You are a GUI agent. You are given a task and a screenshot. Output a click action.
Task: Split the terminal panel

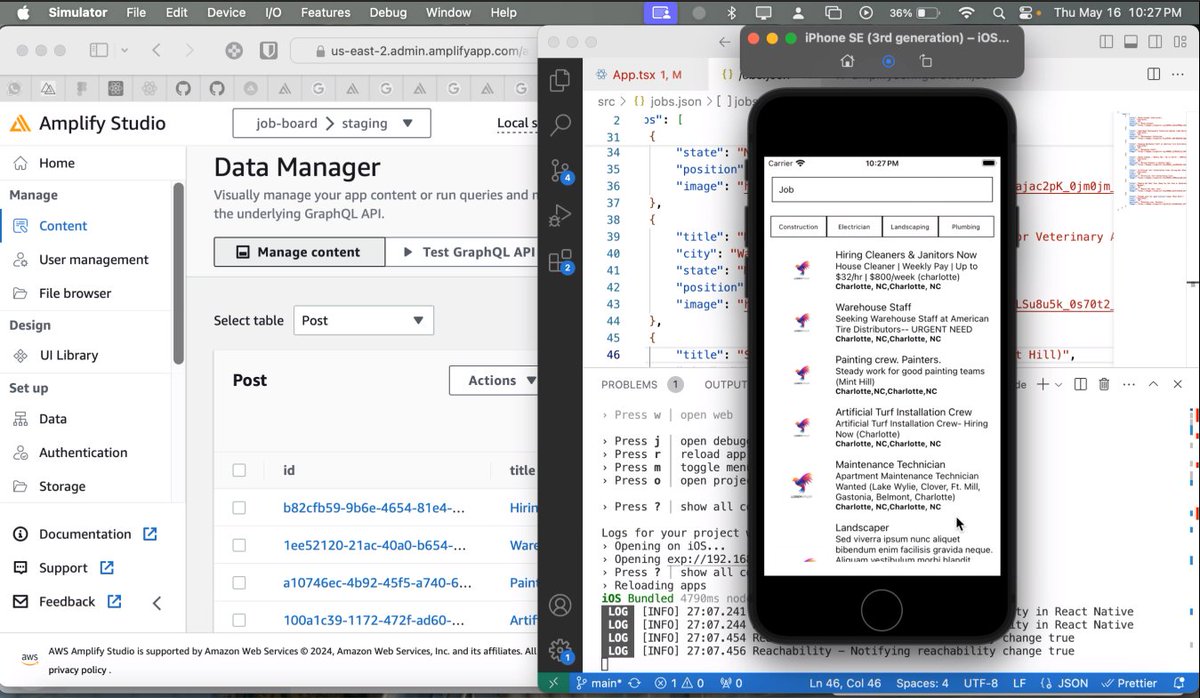pos(1080,384)
